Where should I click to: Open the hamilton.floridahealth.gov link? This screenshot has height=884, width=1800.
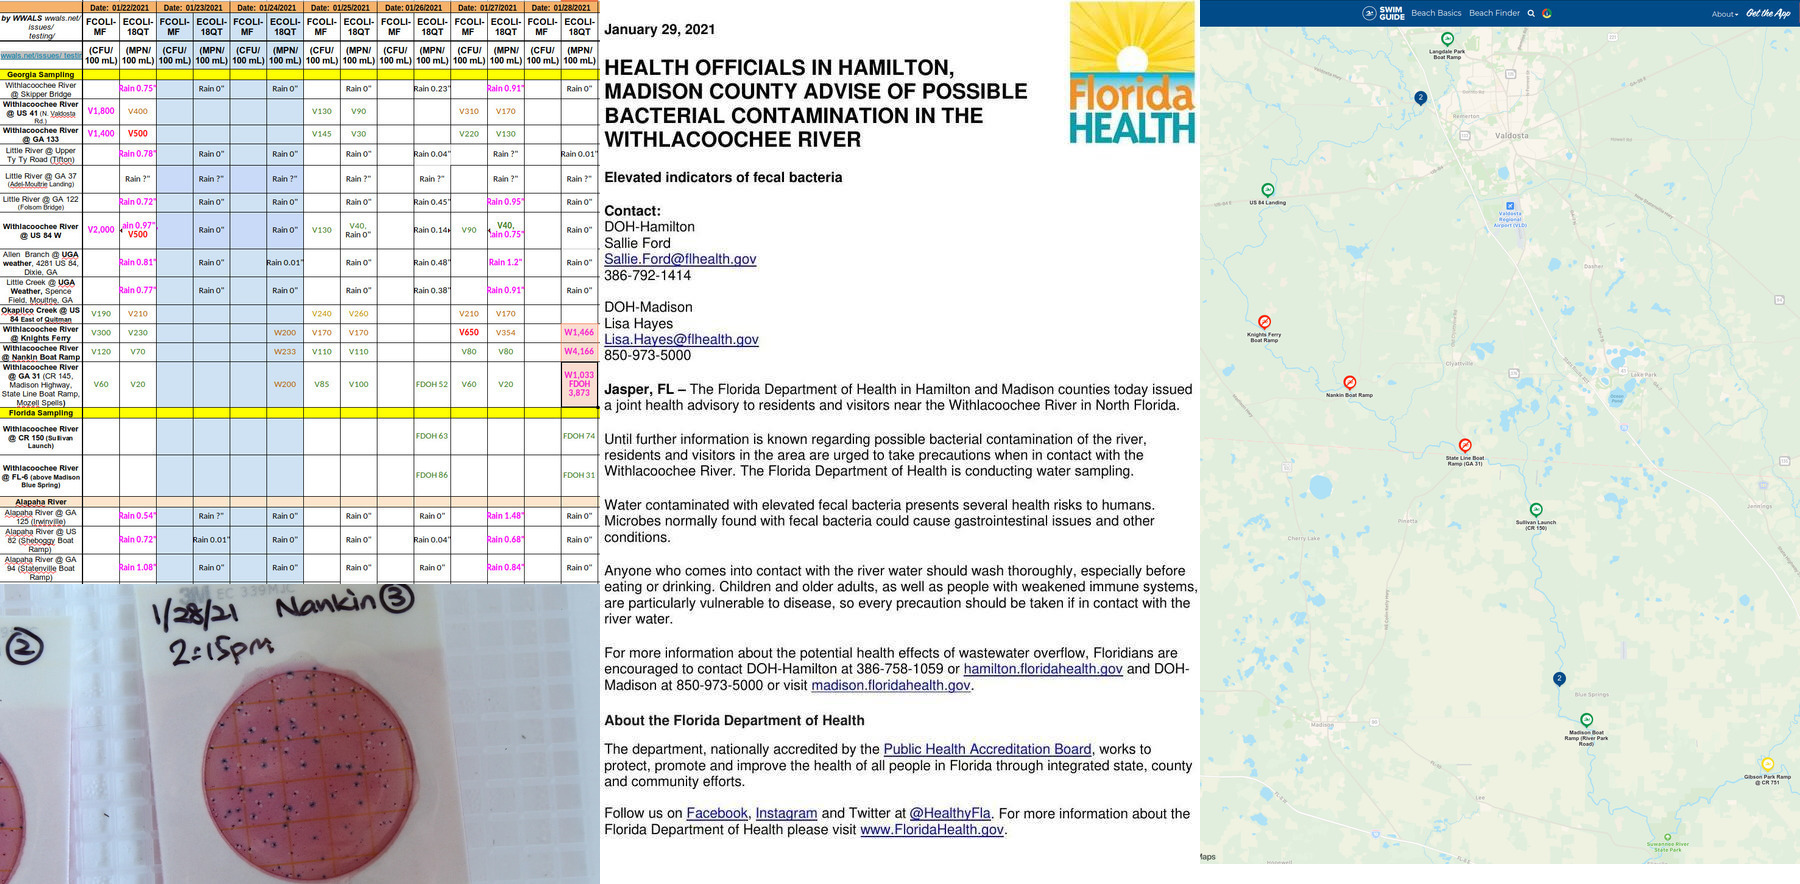pyautogui.click(x=1043, y=669)
